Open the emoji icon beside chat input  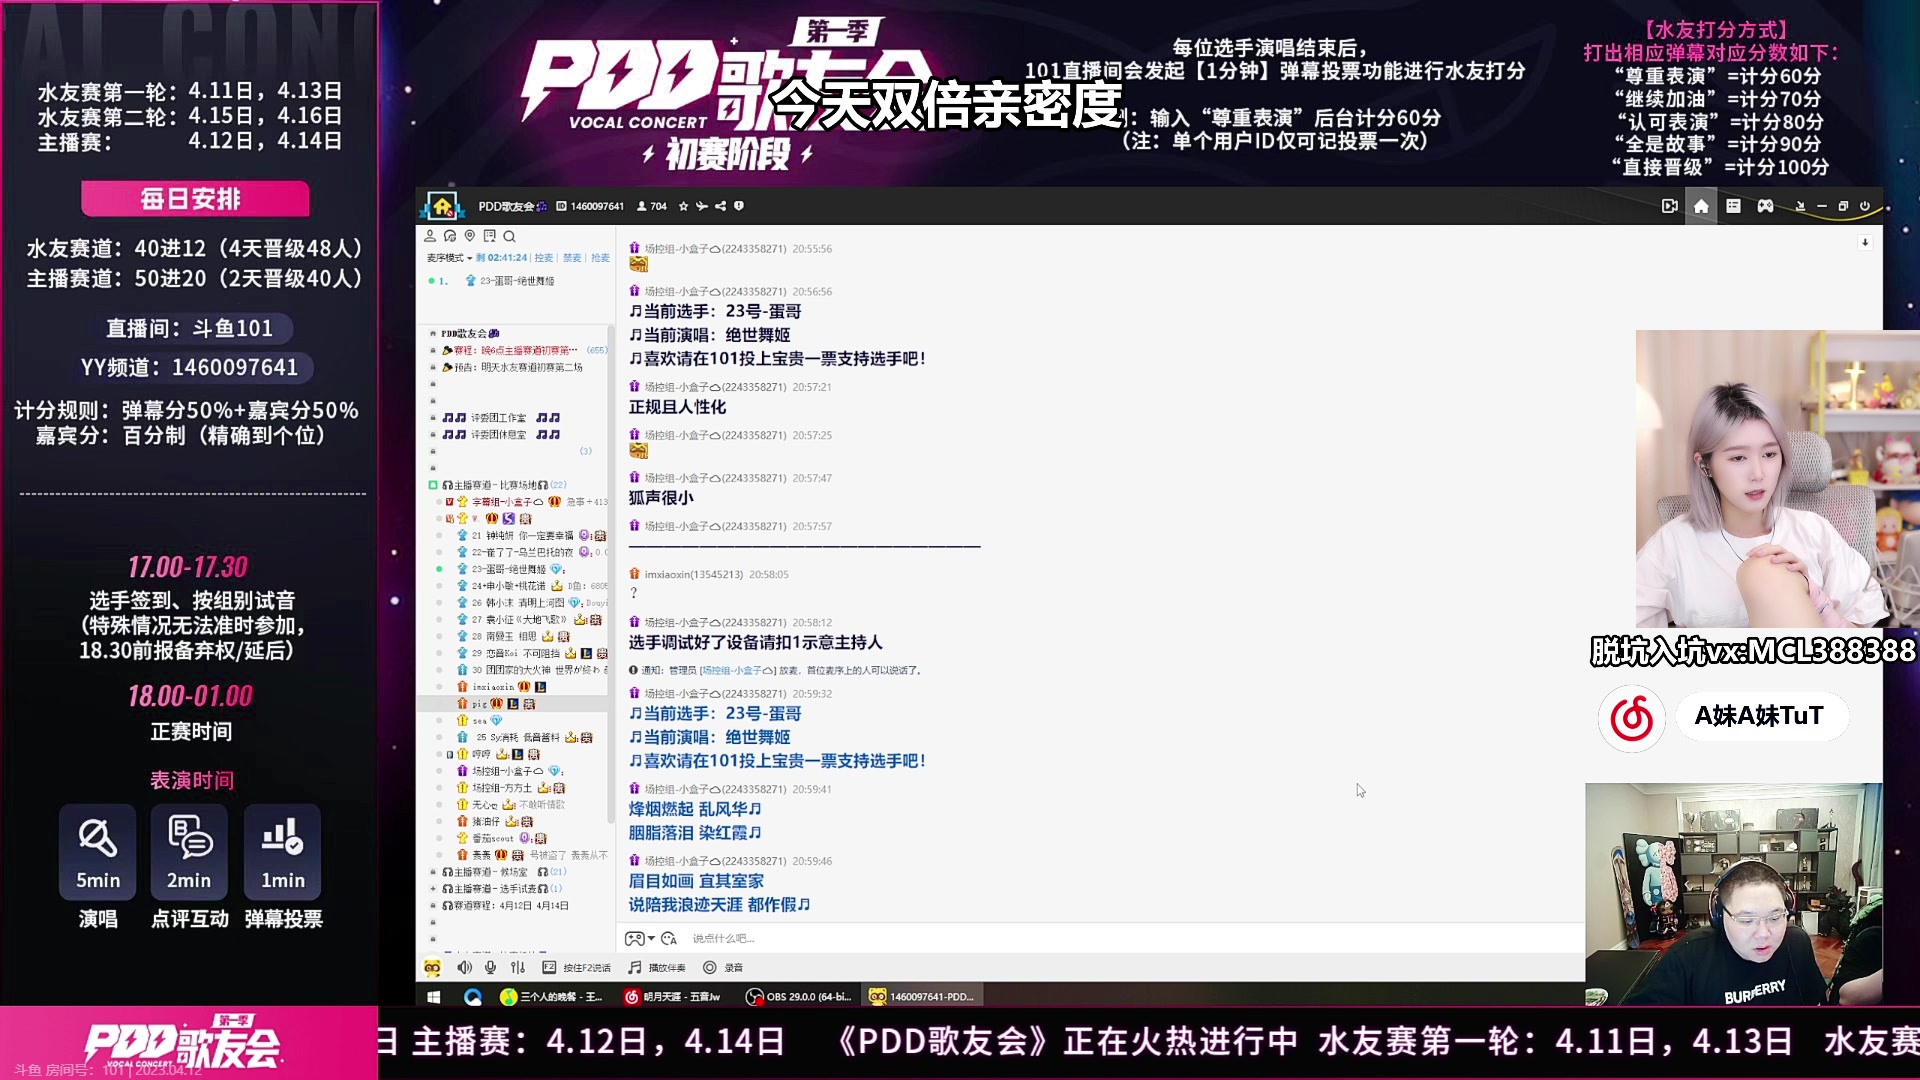click(669, 938)
